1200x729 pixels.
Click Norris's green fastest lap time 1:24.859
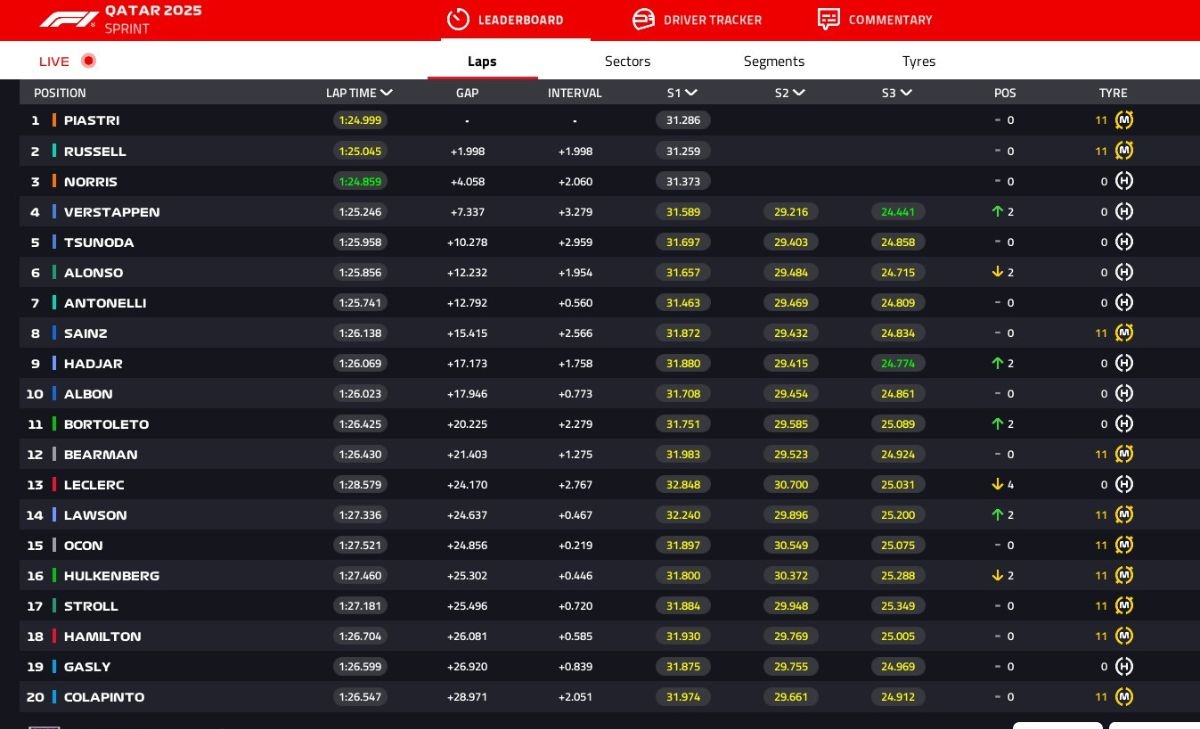point(360,182)
